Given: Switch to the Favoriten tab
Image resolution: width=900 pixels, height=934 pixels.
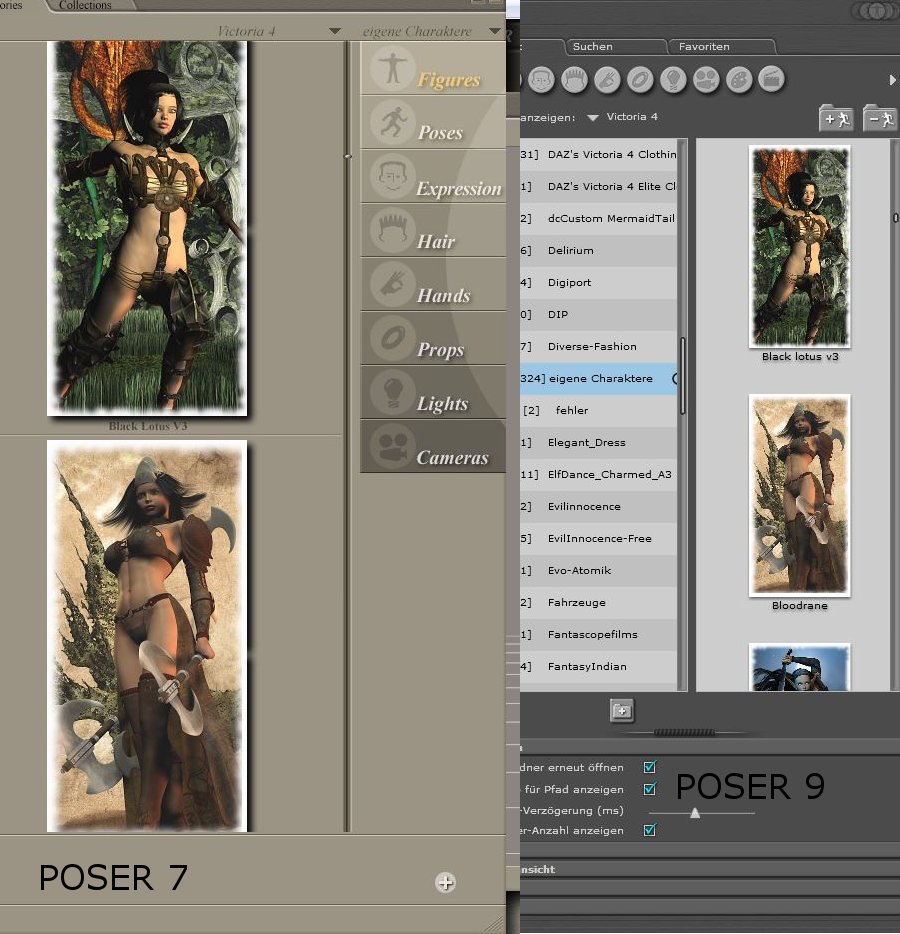Looking at the screenshot, I should tap(704, 47).
